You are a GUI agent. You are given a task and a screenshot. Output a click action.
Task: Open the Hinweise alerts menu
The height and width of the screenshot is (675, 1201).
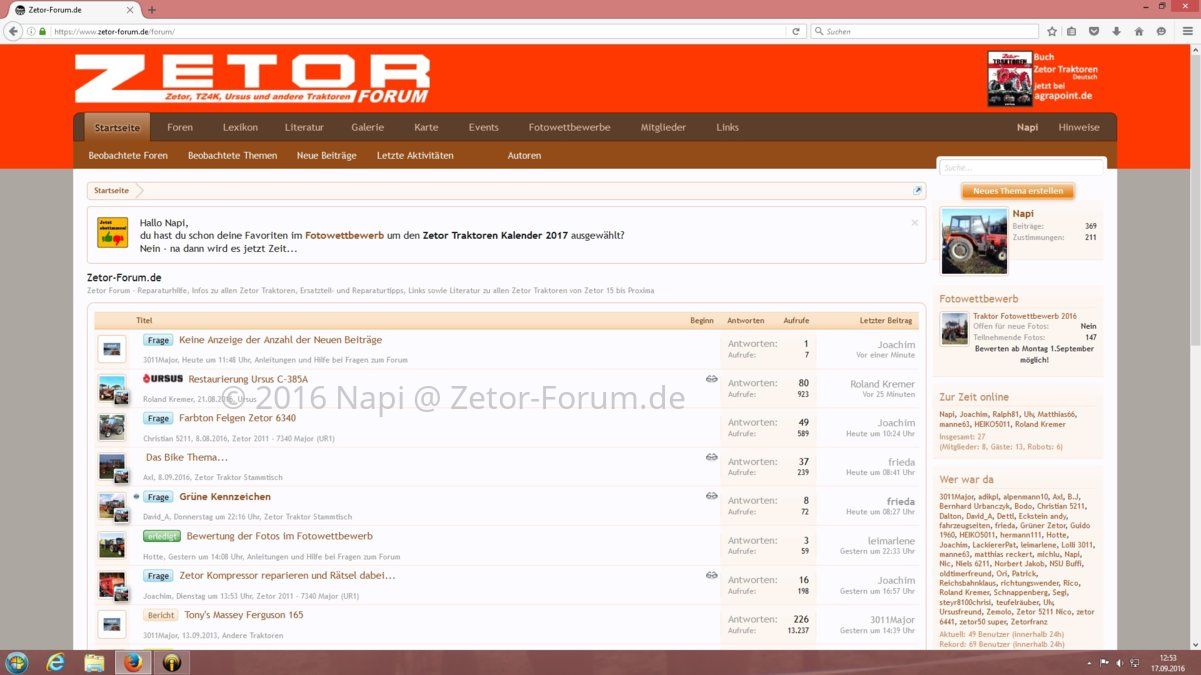1078,127
